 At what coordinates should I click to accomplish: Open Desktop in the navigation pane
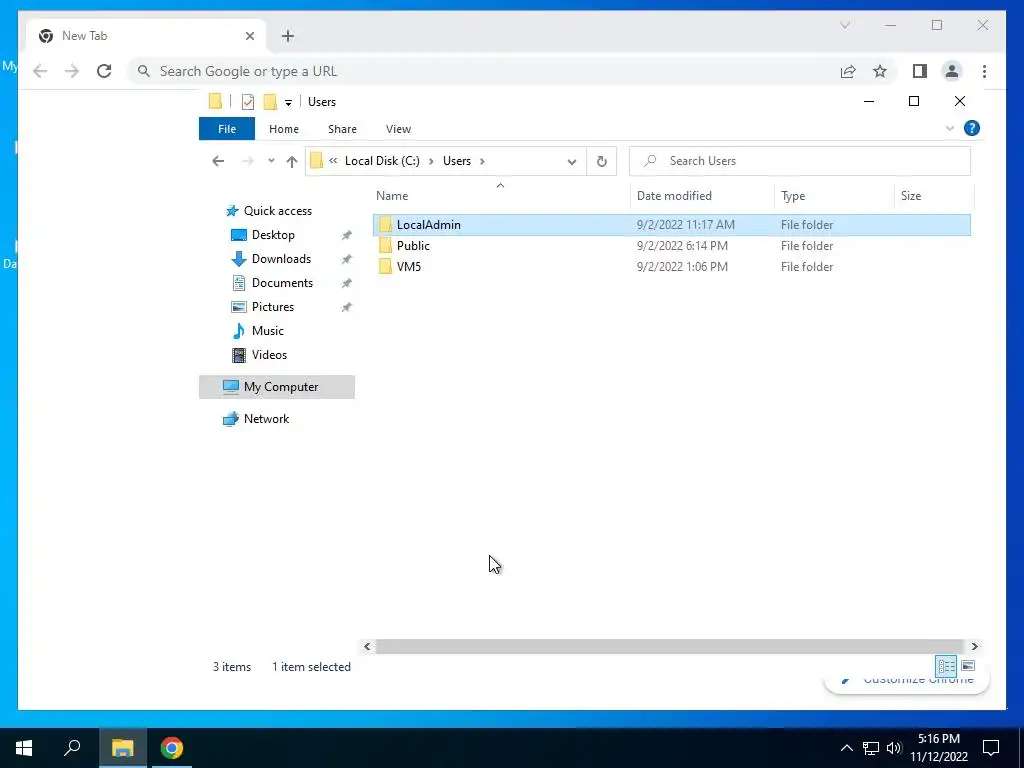[273, 235]
